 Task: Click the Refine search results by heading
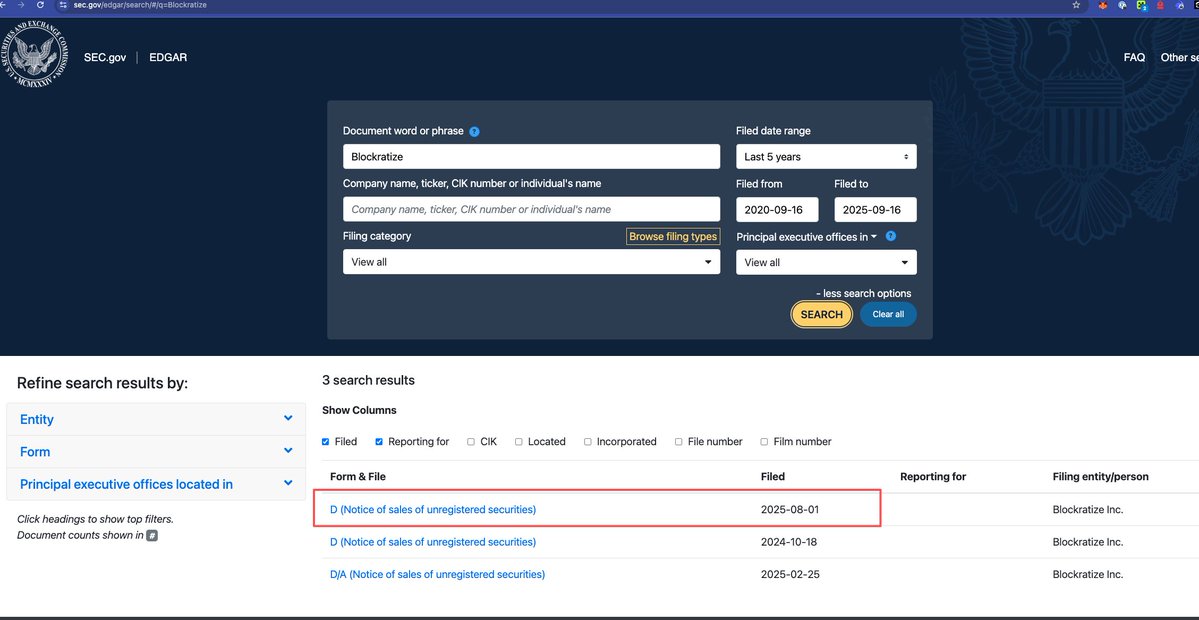pyautogui.click(x=102, y=383)
